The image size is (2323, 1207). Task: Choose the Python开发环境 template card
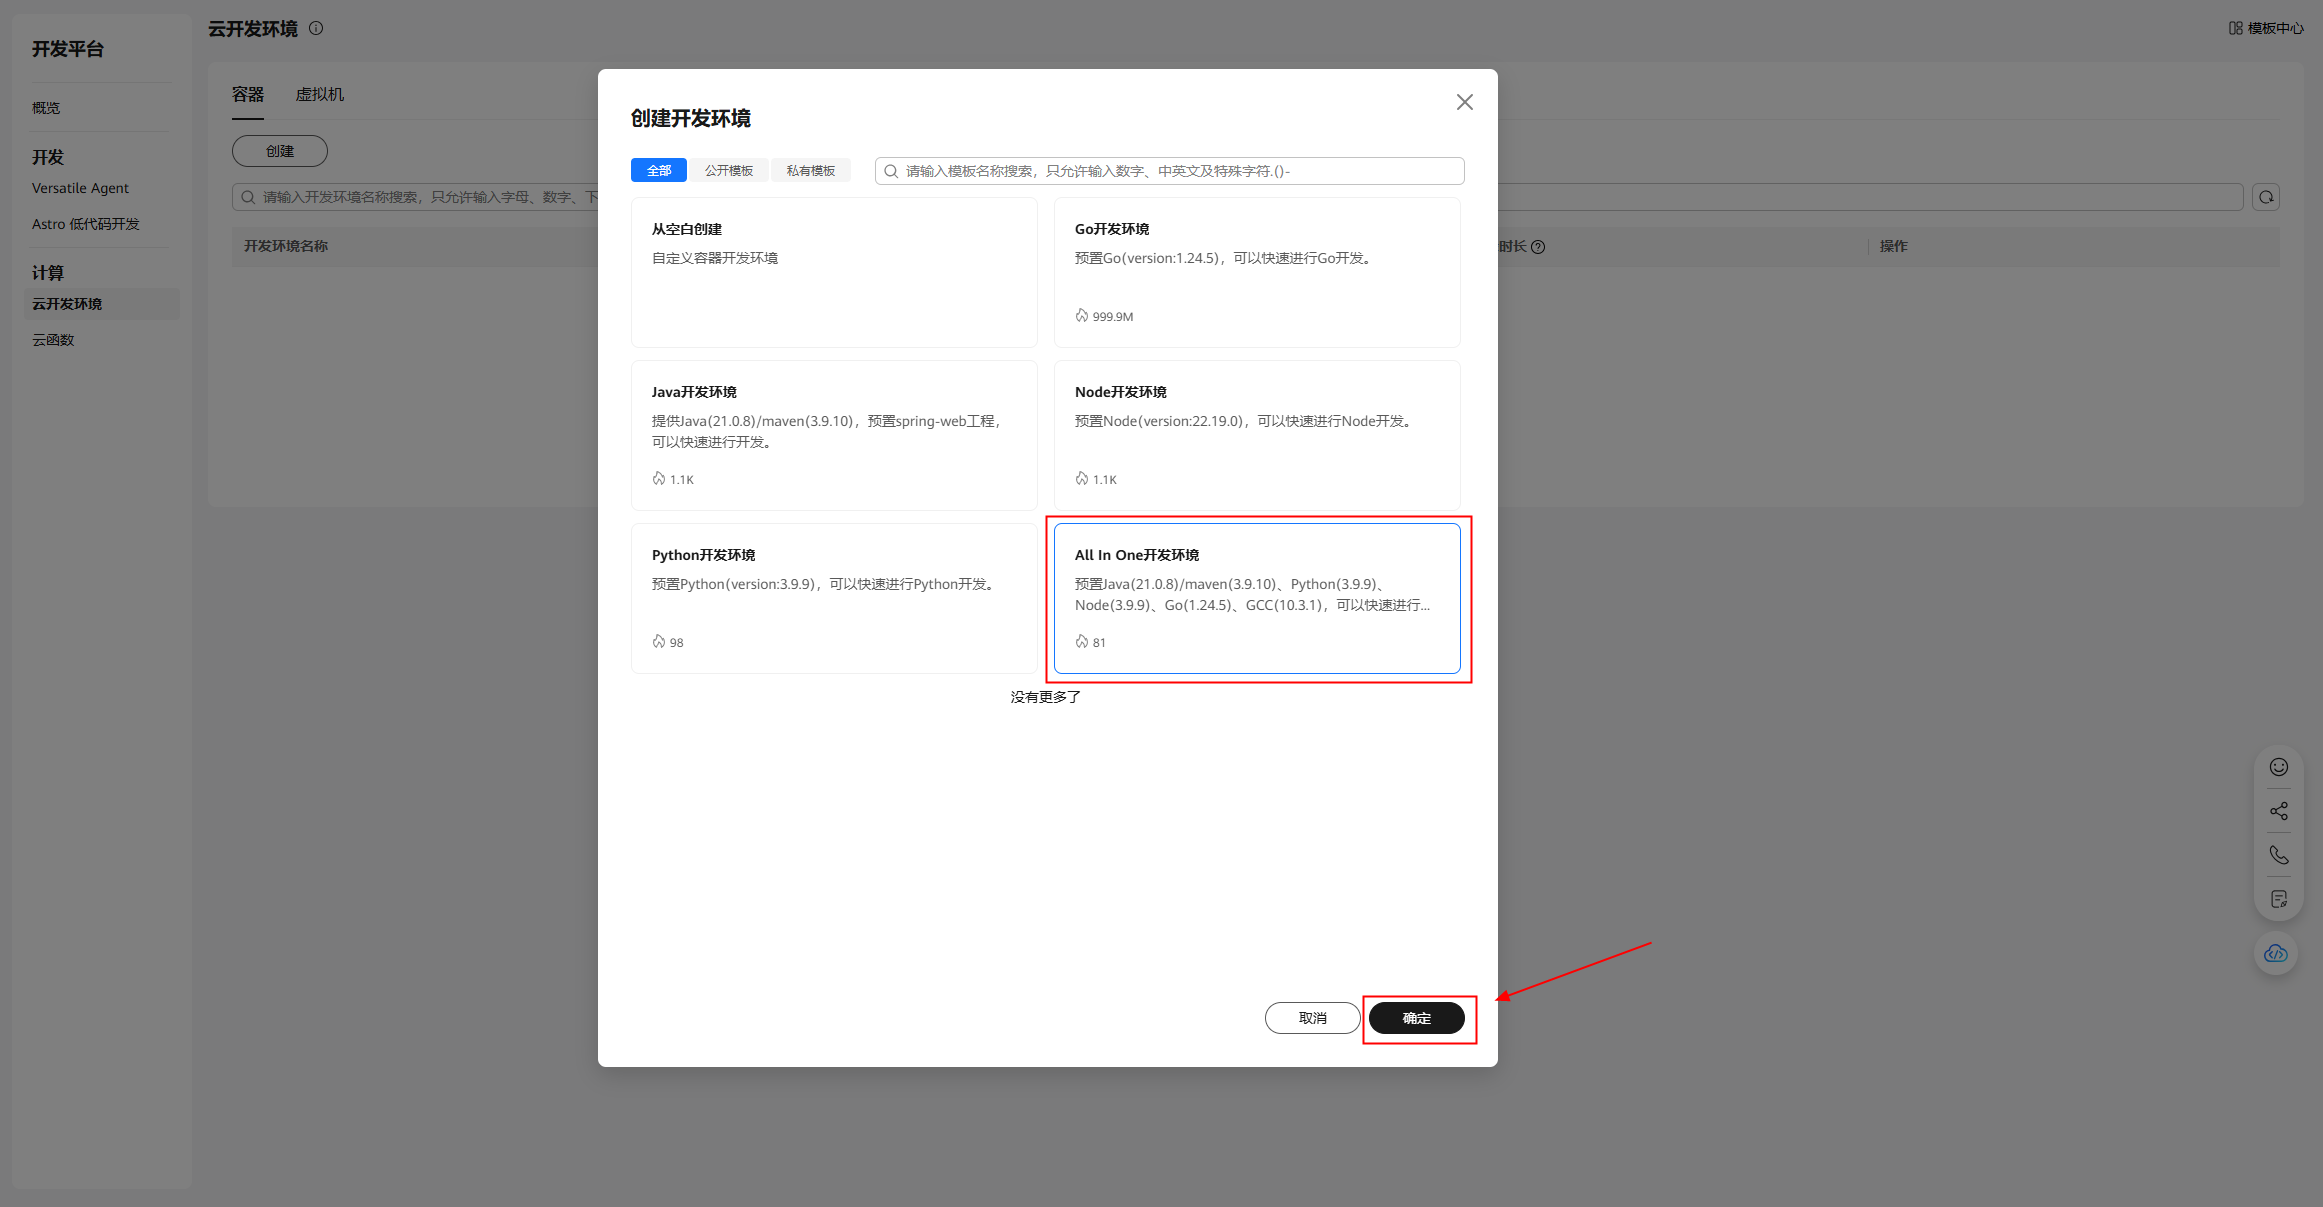pos(833,598)
